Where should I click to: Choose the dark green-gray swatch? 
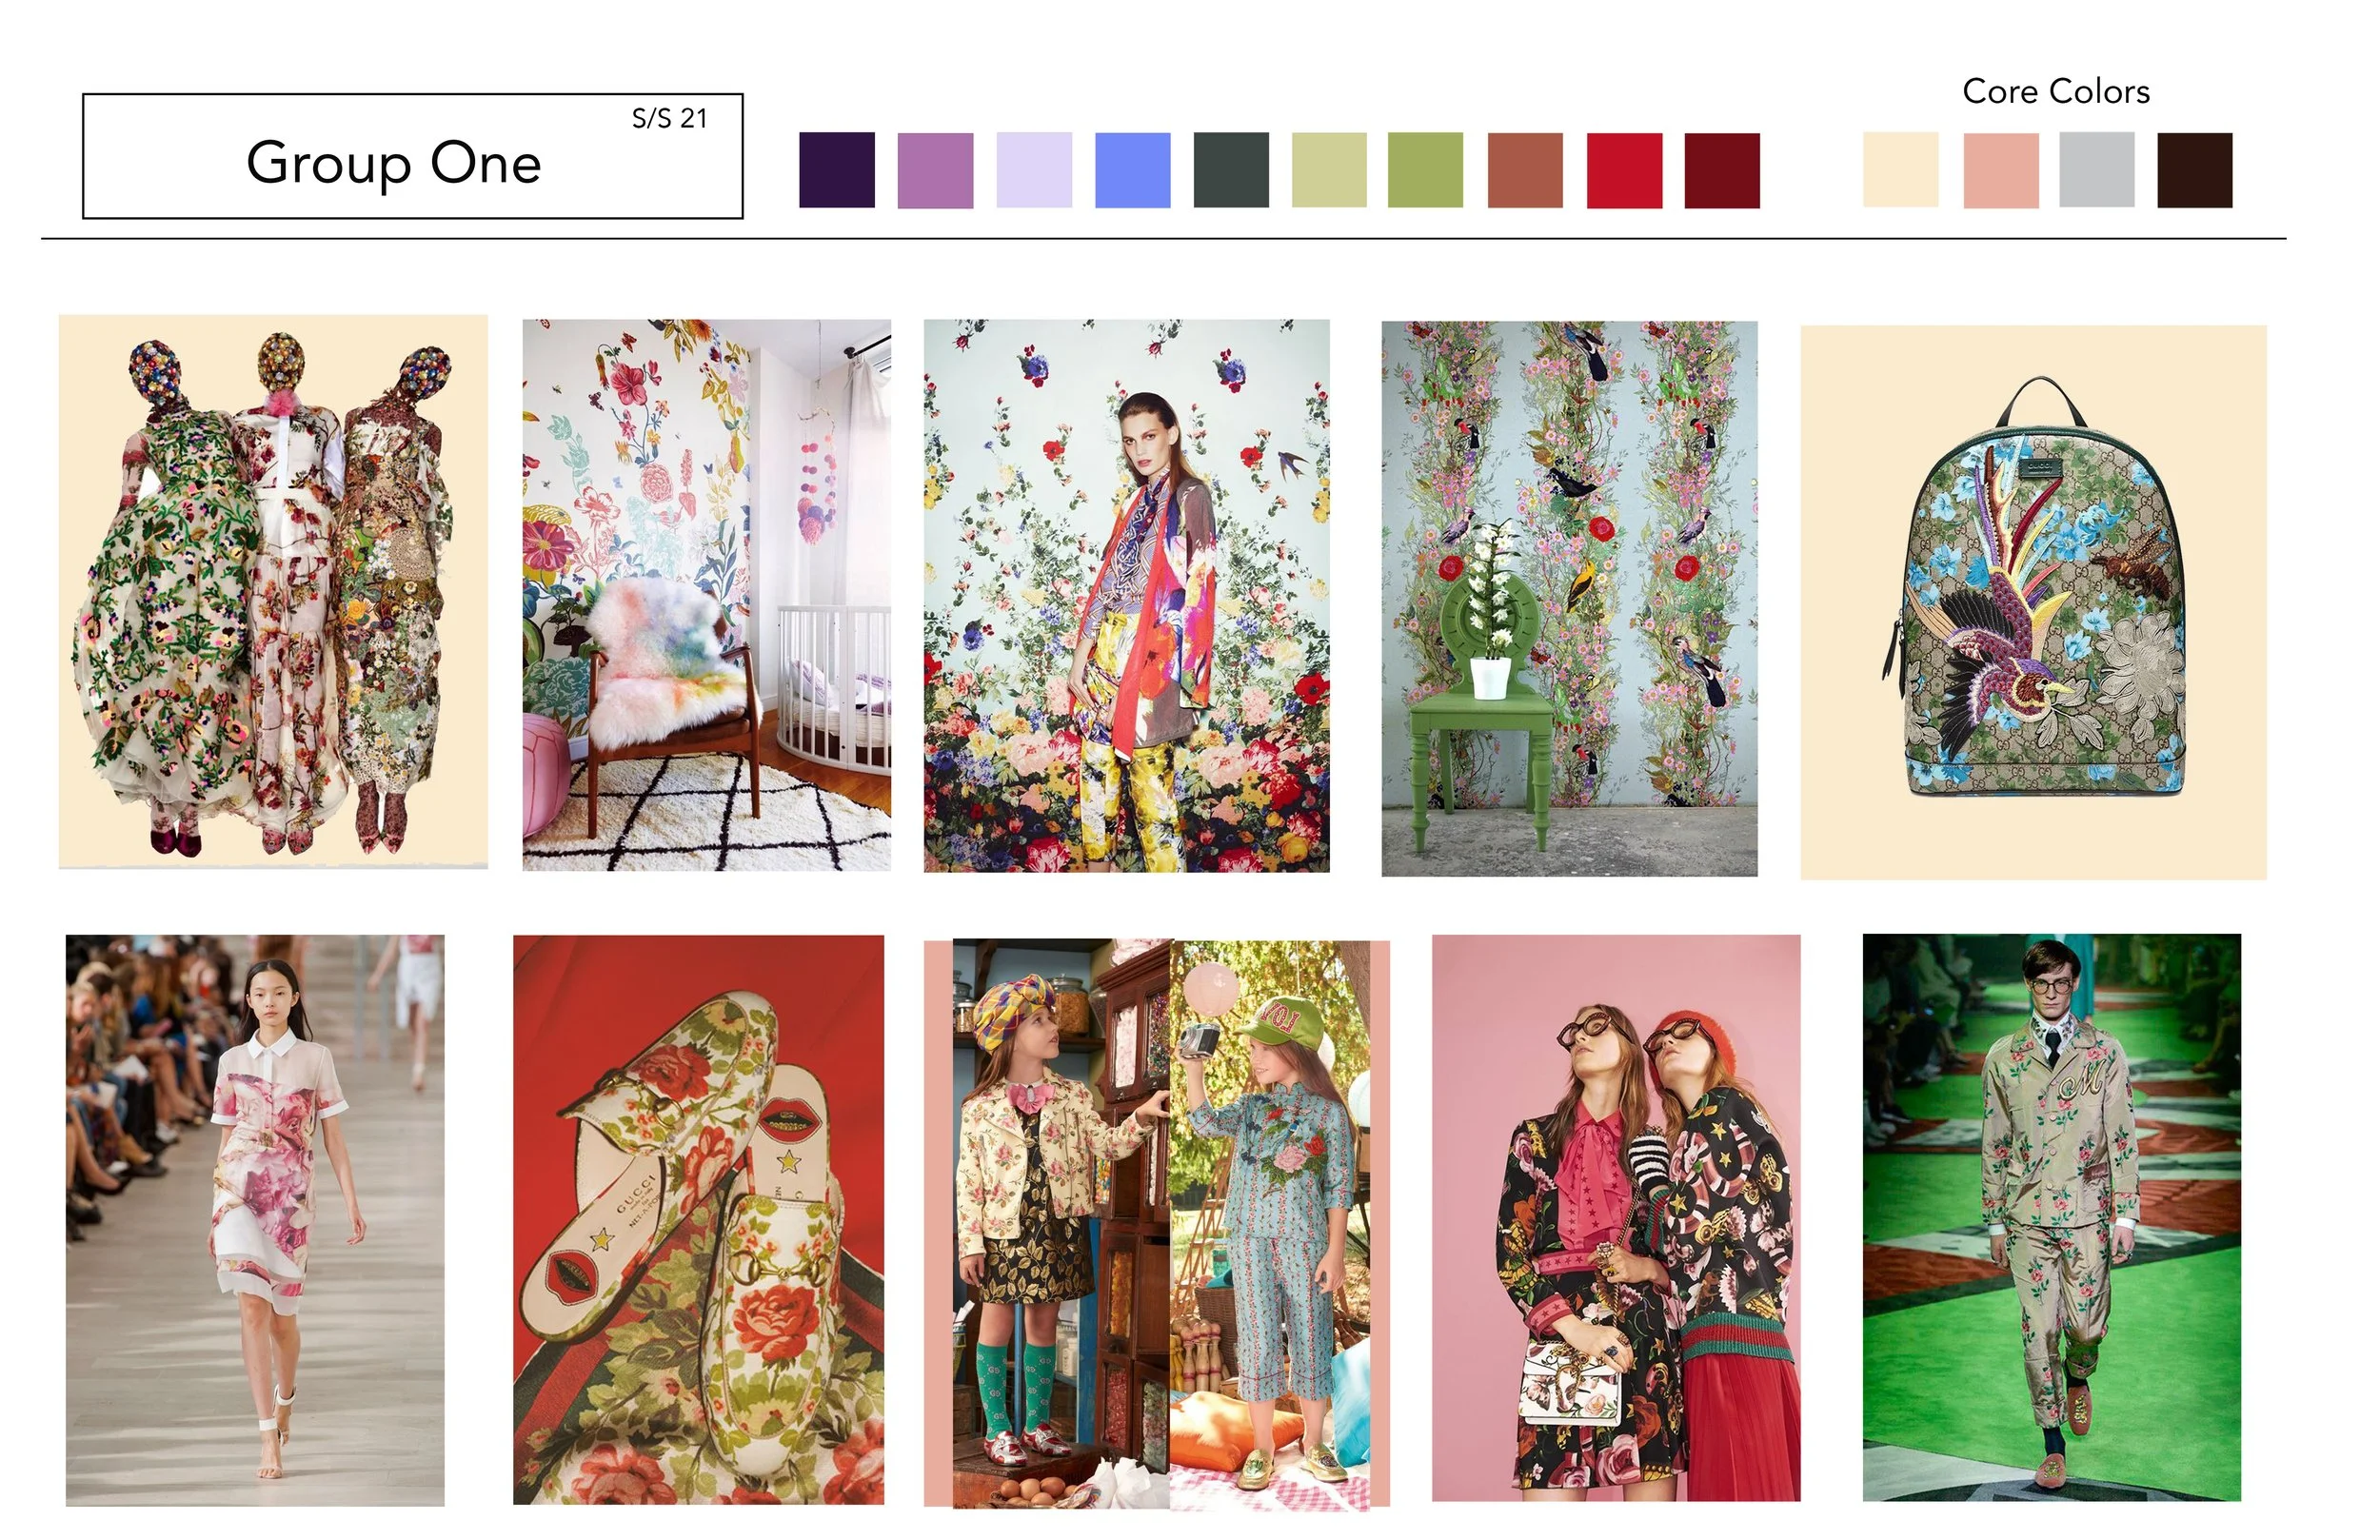[x=1230, y=170]
